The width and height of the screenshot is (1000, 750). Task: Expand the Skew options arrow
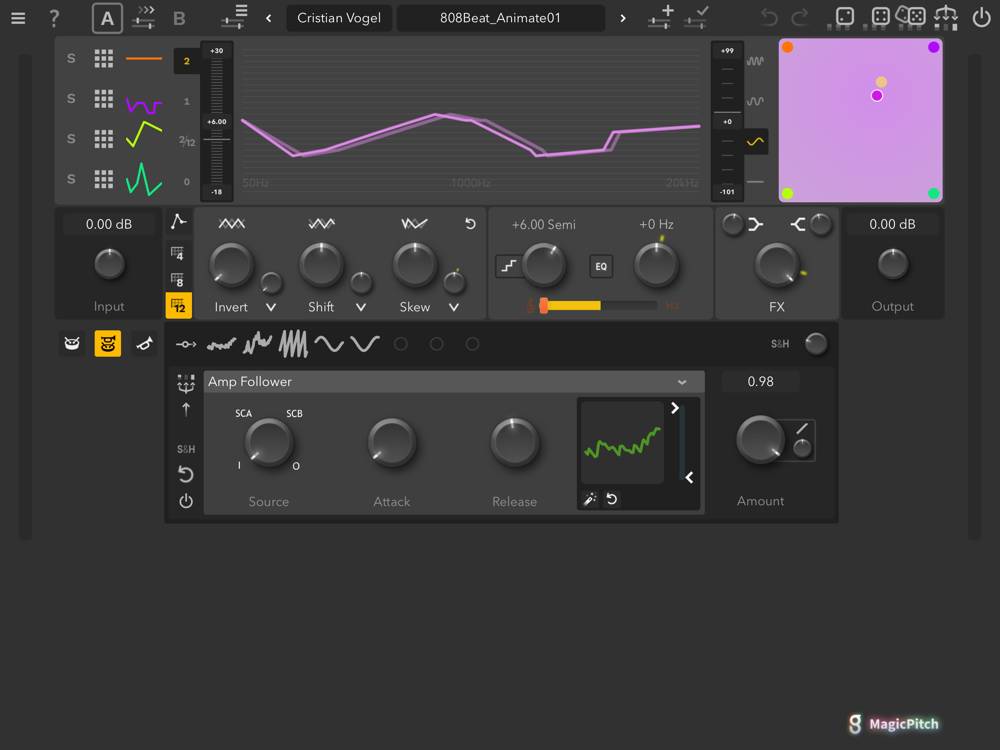pyautogui.click(x=454, y=307)
